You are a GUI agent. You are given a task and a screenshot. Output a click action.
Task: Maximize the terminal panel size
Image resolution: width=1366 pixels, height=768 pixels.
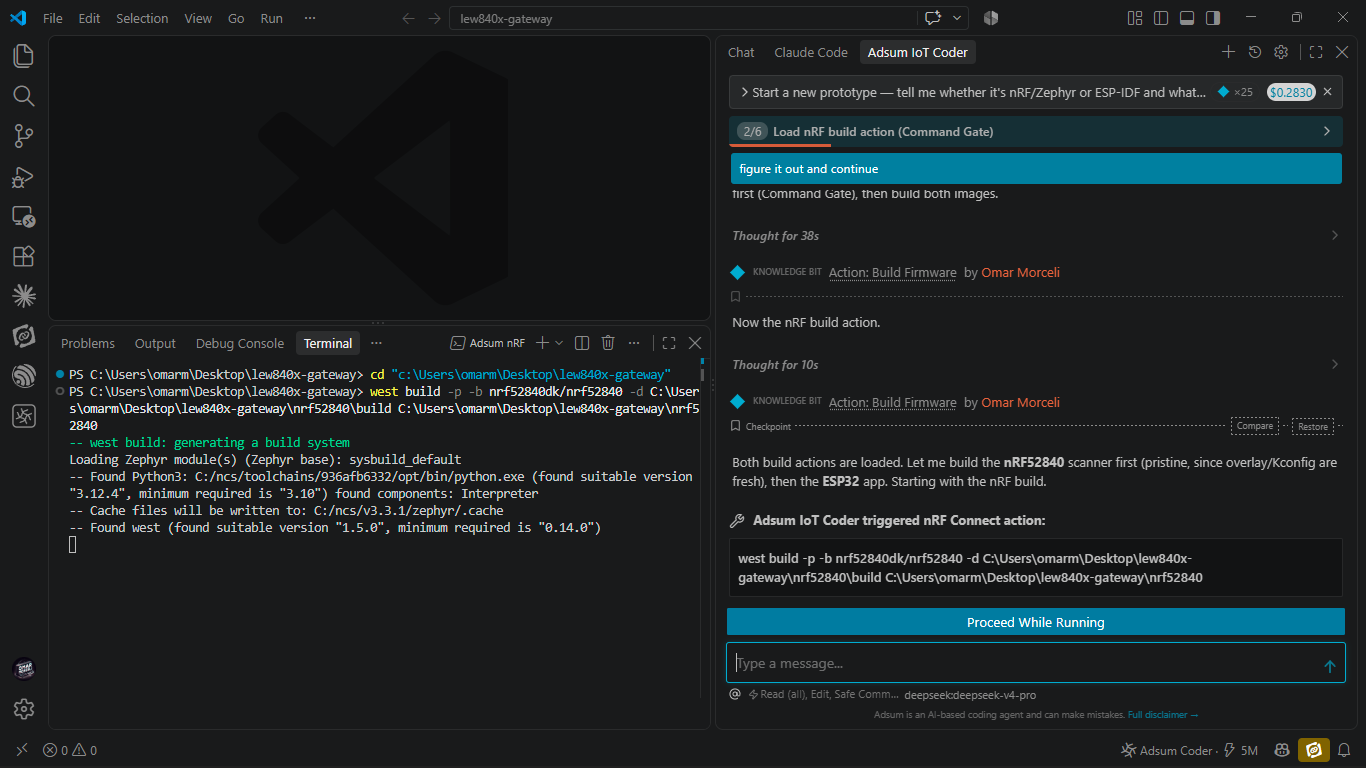point(669,343)
